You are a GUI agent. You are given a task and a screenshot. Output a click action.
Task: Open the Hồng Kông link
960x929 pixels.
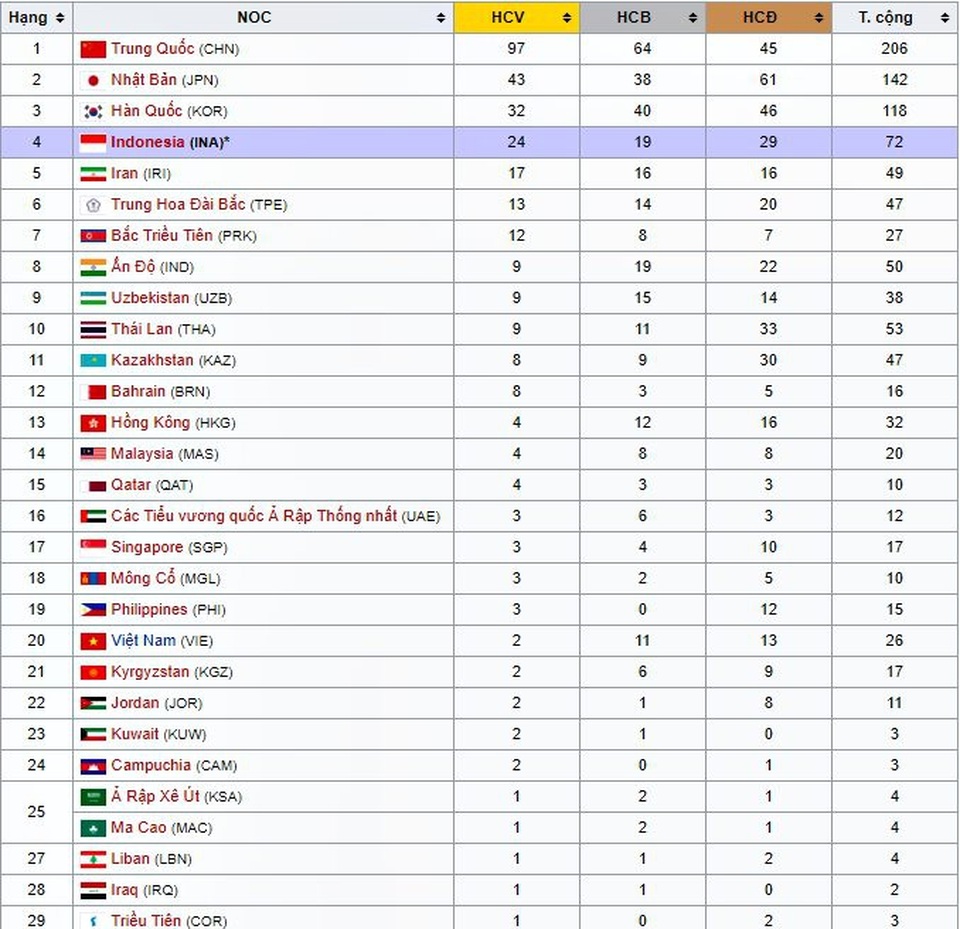point(151,423)
